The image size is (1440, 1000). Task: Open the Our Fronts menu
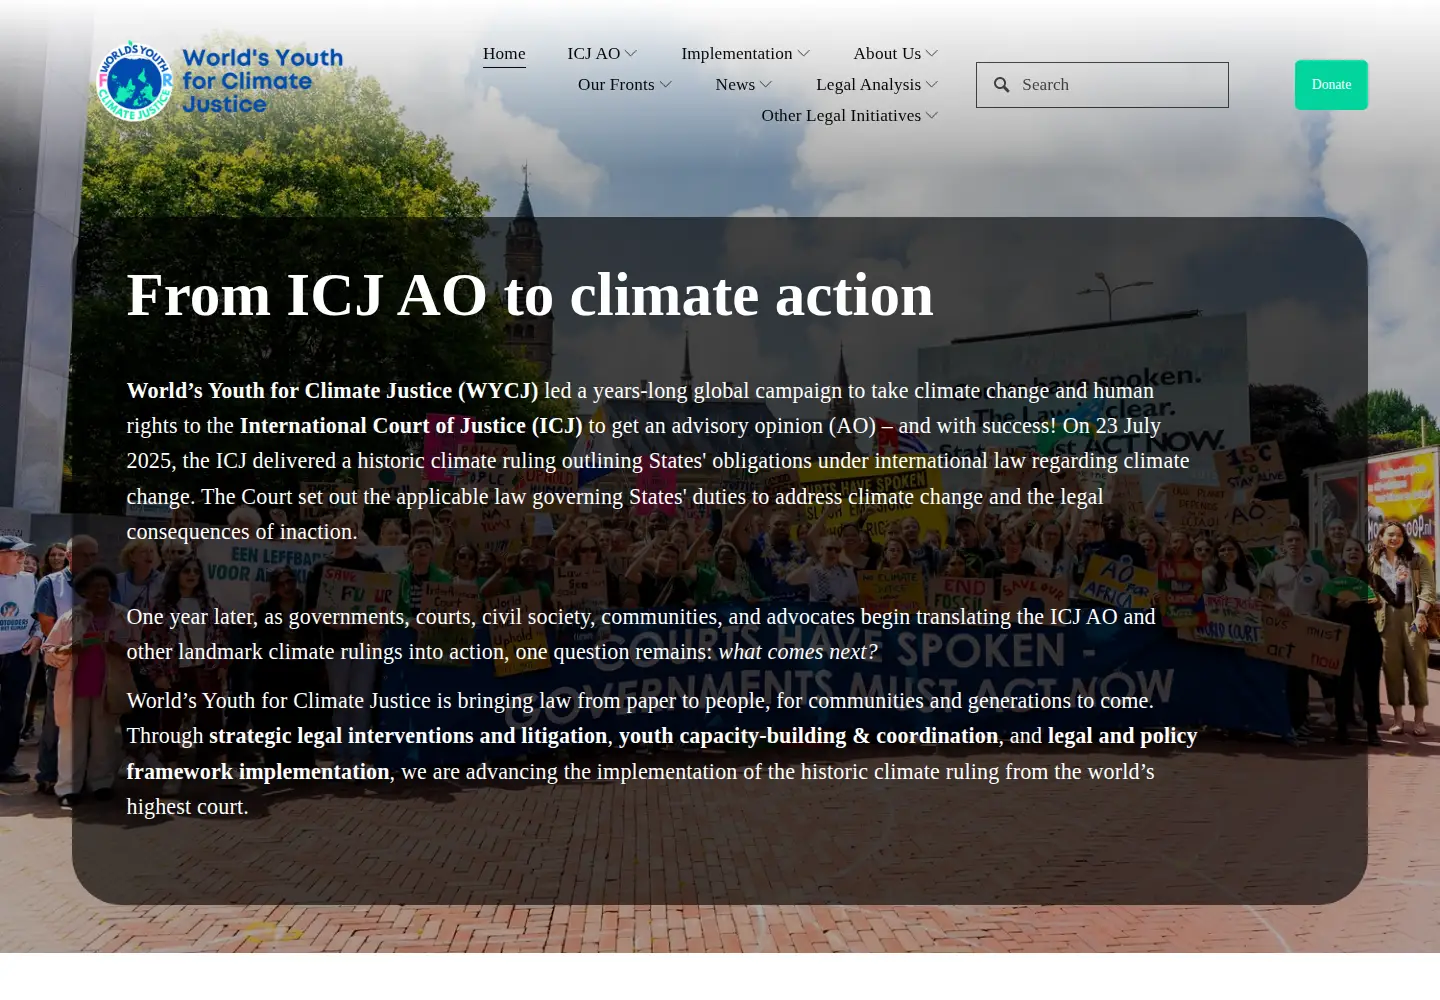(x=616, y=85)
